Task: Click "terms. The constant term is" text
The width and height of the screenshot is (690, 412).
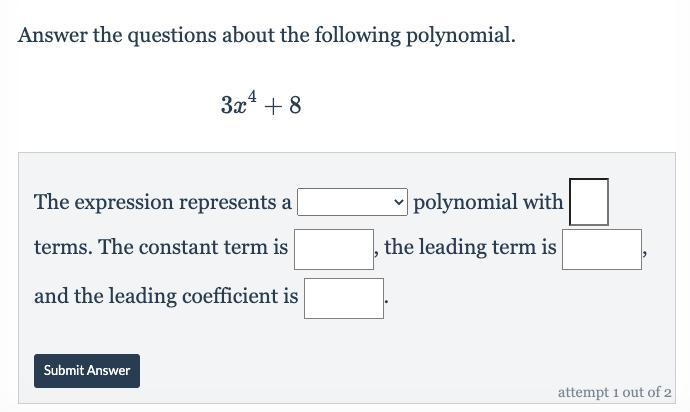Action: click(161, 248)
